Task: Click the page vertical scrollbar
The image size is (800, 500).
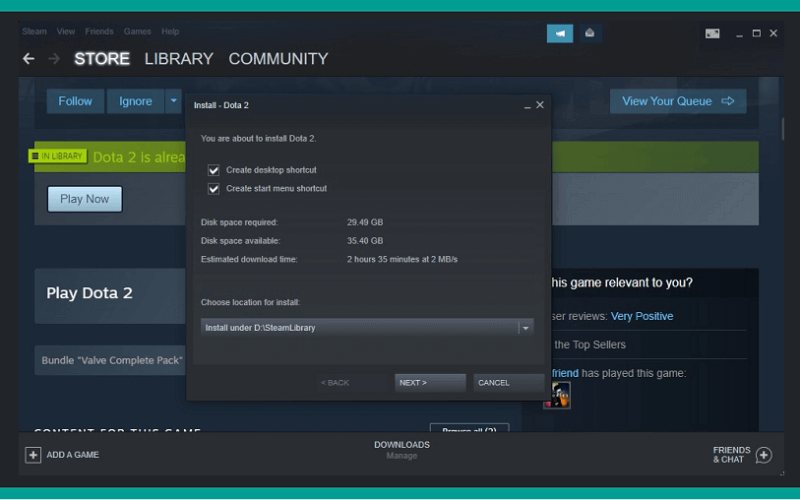Action: (782, 130)
